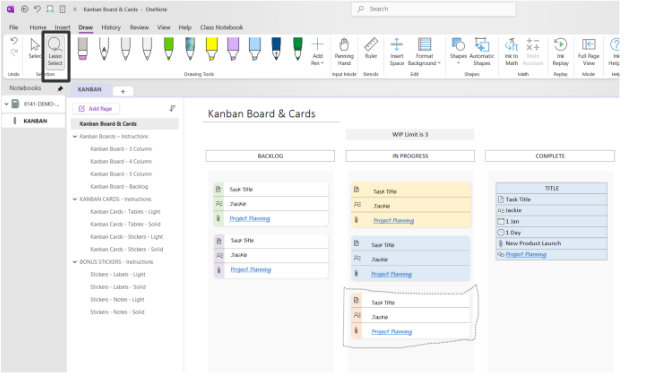Click the Insert Space tool
This screenshot has width=672, height=375.
(x=396, y=52)
